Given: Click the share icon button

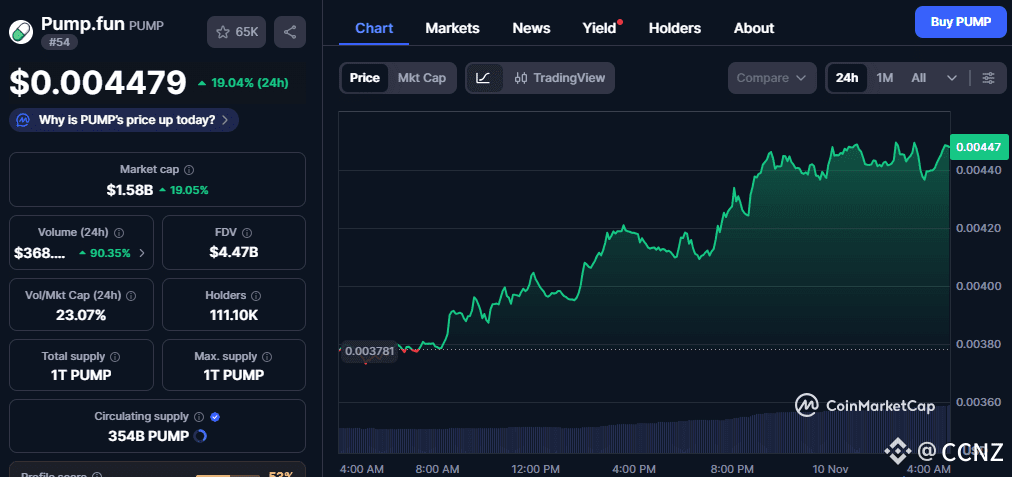Looking at the screenshot, I should (x=290, y=32).
